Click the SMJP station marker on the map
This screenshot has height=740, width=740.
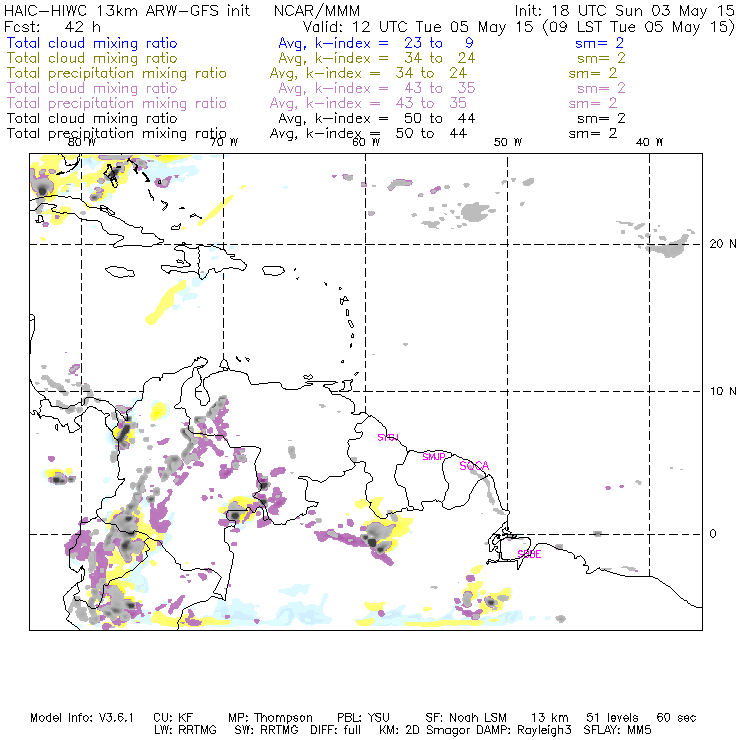(434, 456)
